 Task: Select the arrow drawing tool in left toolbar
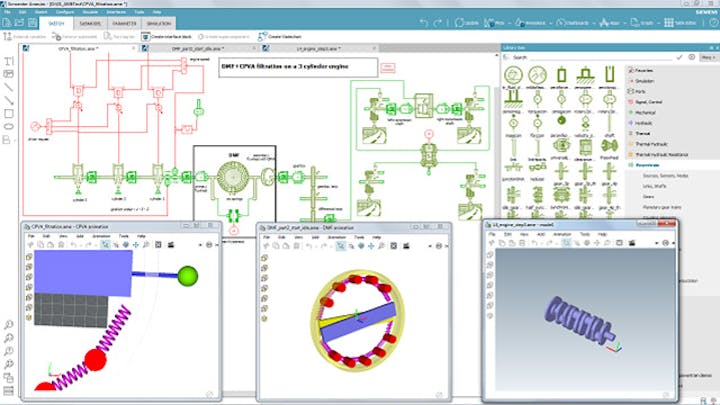9,101
